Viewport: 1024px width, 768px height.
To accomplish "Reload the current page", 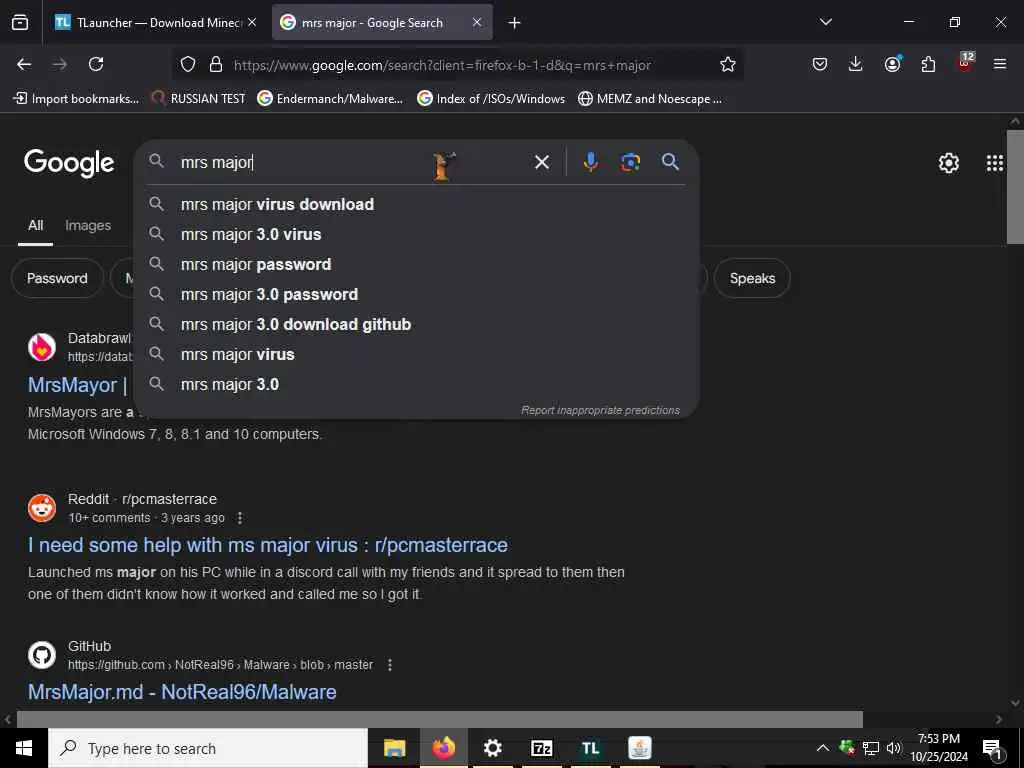I will pos(96,64).
